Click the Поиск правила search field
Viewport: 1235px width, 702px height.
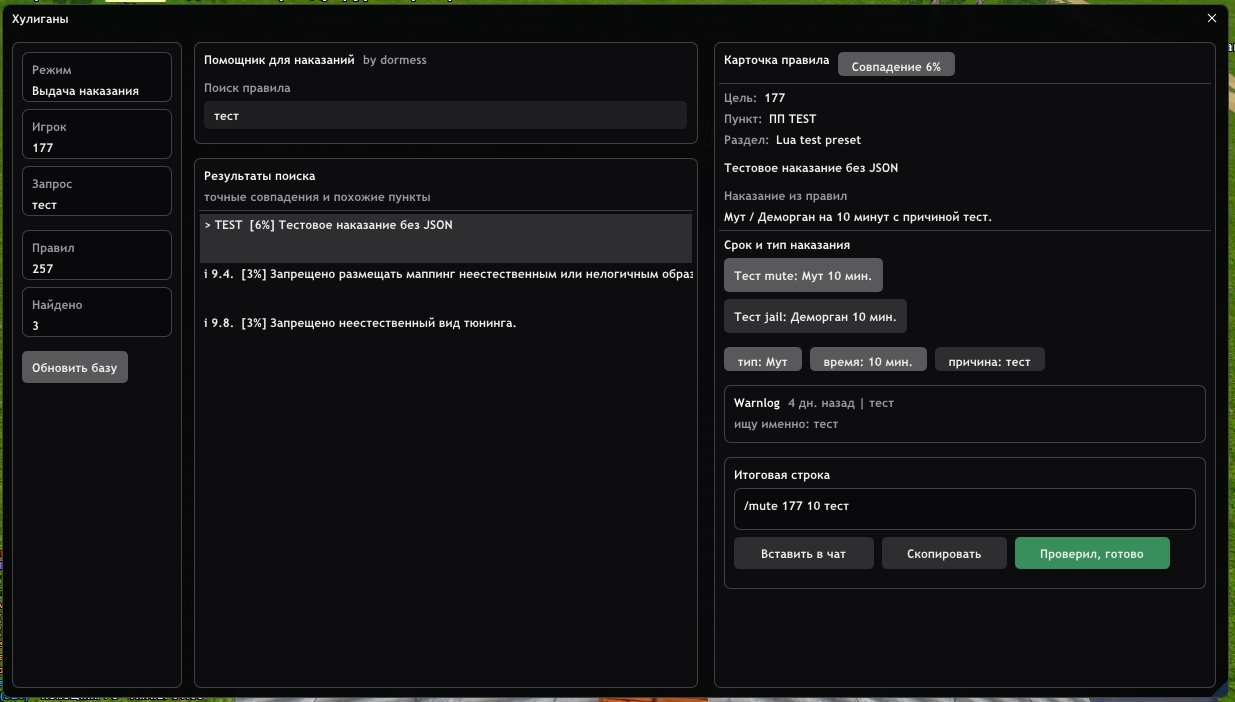445,115
